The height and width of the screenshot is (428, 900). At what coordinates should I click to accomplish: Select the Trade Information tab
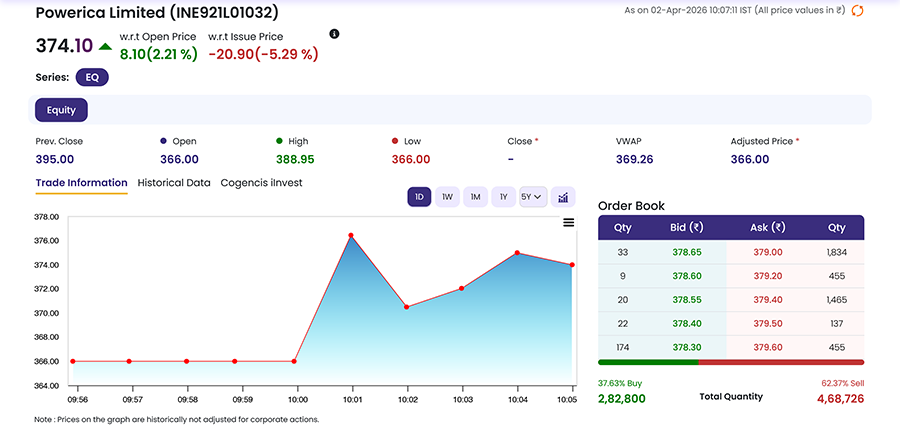click(81, 183)
